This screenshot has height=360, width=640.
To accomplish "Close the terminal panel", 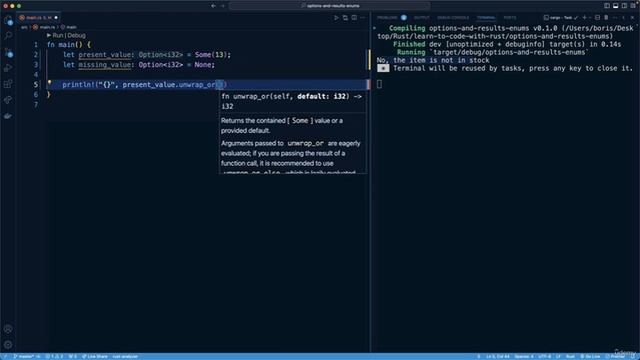I will [x=633, y=18].
